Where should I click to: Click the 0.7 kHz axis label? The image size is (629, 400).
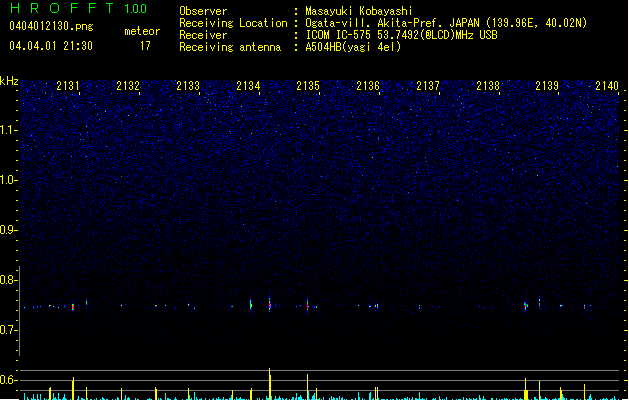(x=8, y=330)
